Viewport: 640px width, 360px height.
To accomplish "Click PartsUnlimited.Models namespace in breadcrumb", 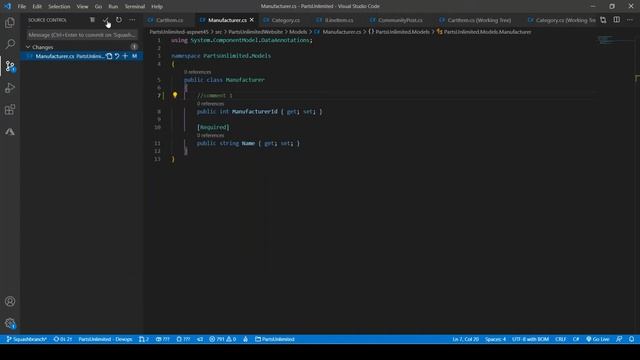I will click(399, 32).
